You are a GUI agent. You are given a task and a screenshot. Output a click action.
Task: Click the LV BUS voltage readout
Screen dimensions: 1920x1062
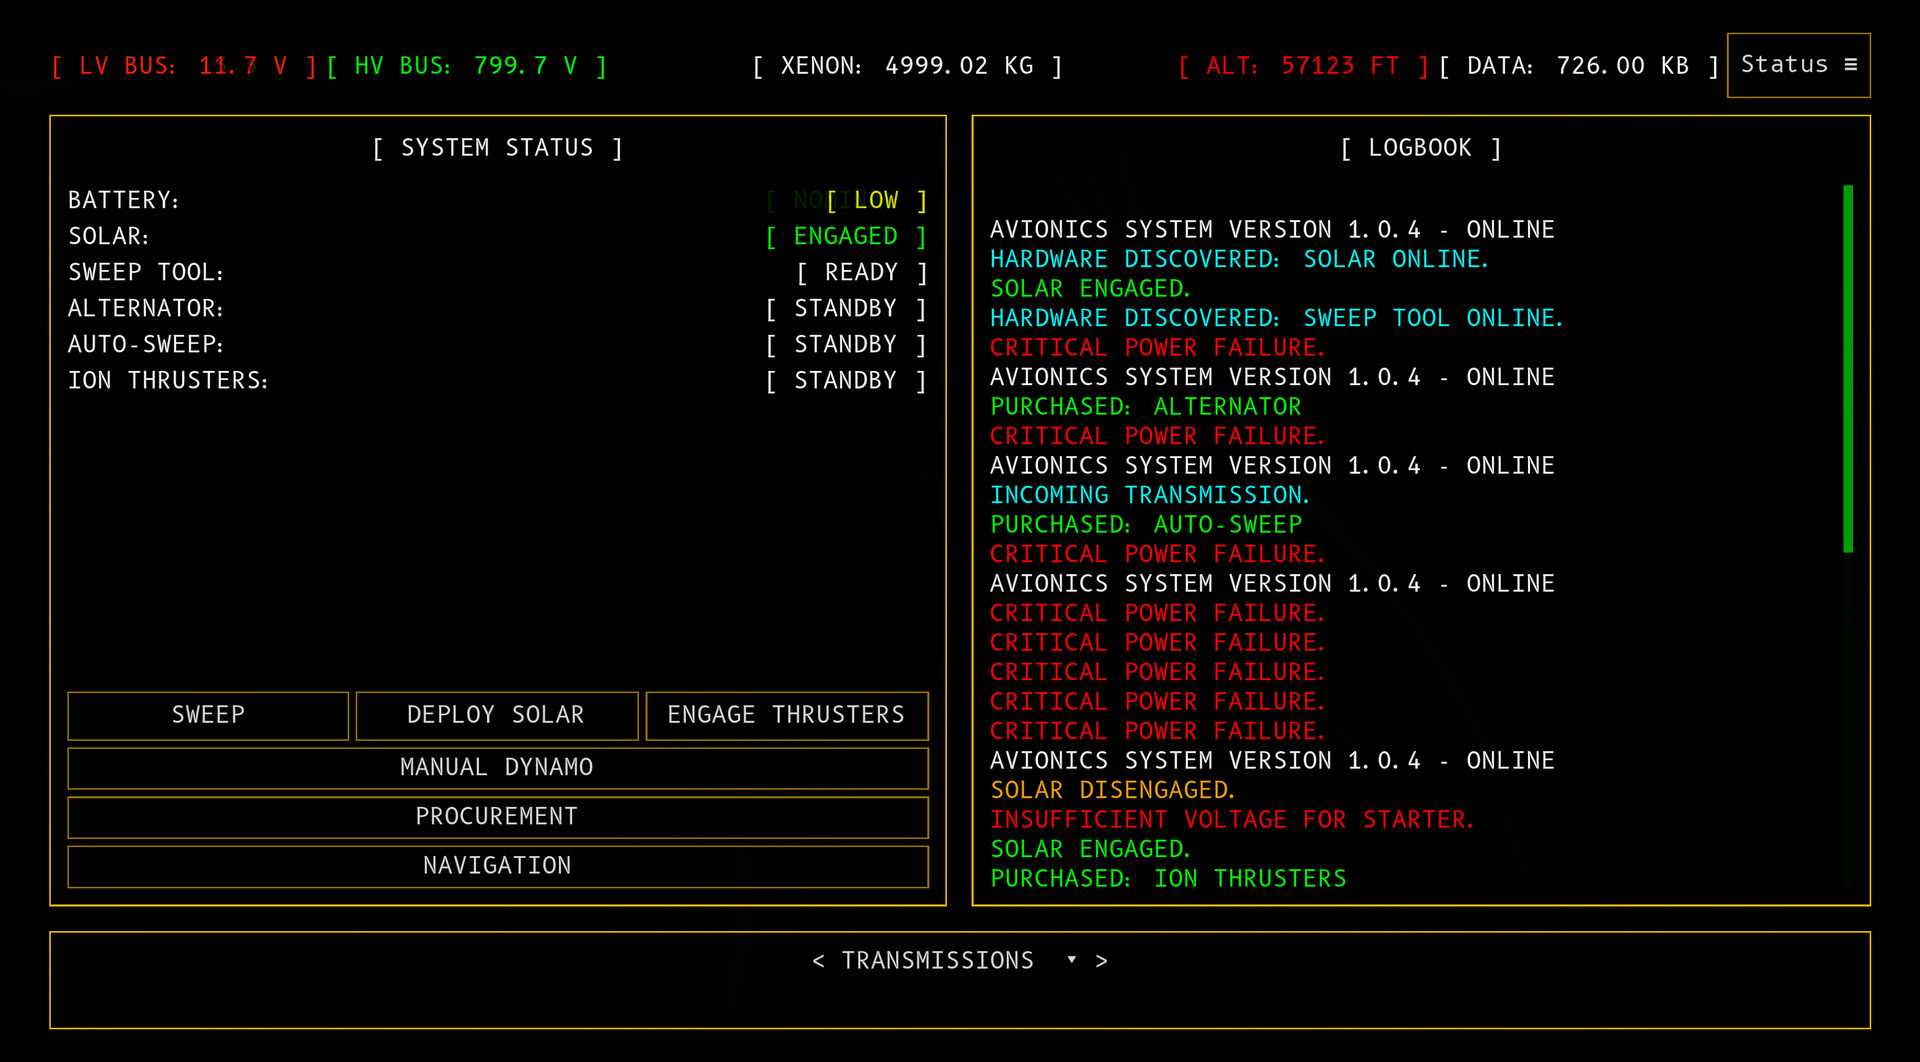[183, 66]
